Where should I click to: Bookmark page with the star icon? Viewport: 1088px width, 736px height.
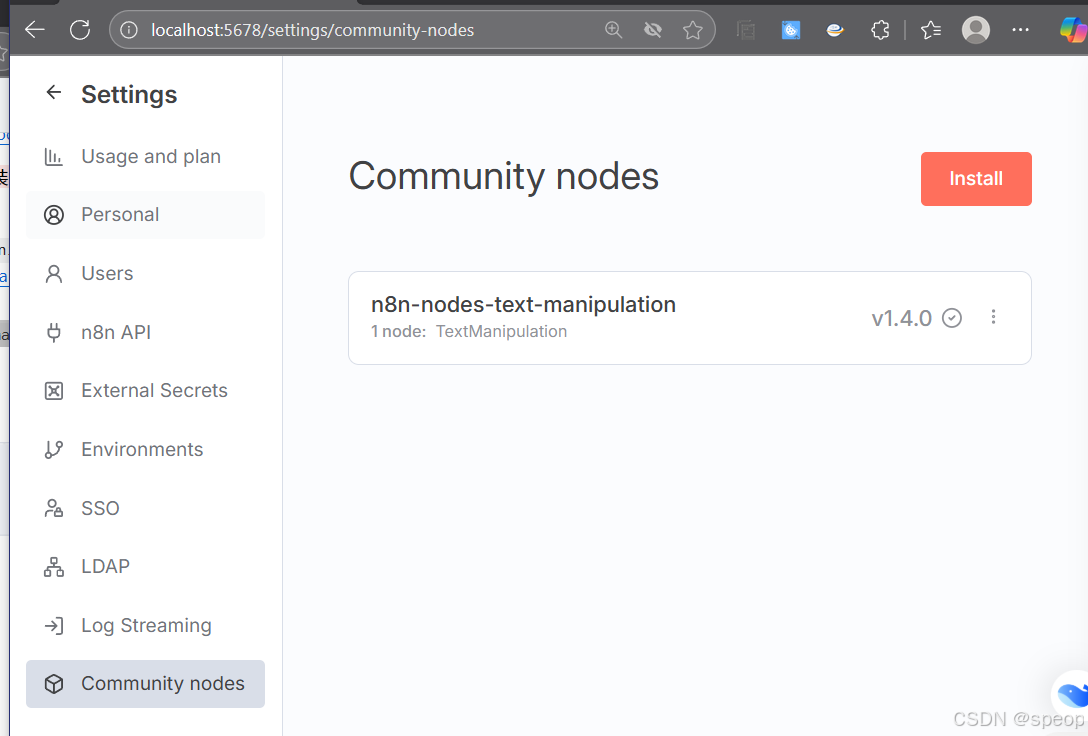tap(692, 30)
